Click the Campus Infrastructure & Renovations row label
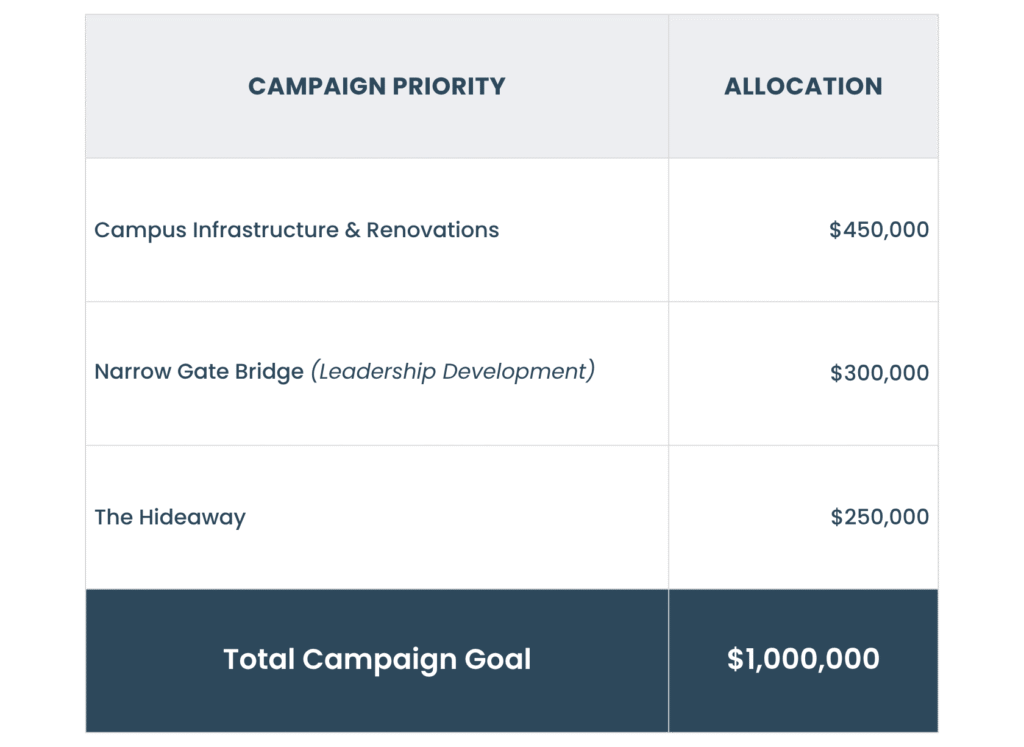 [296, 230]
